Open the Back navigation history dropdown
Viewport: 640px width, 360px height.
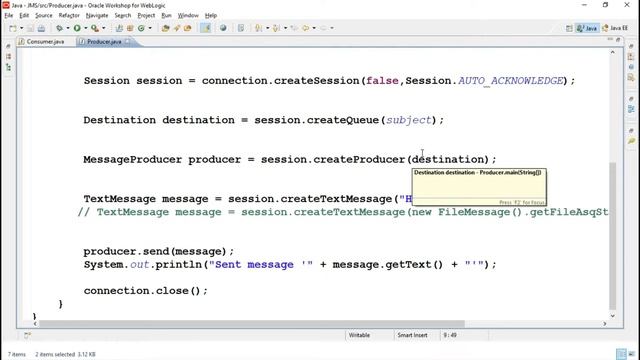click(314, 28)
